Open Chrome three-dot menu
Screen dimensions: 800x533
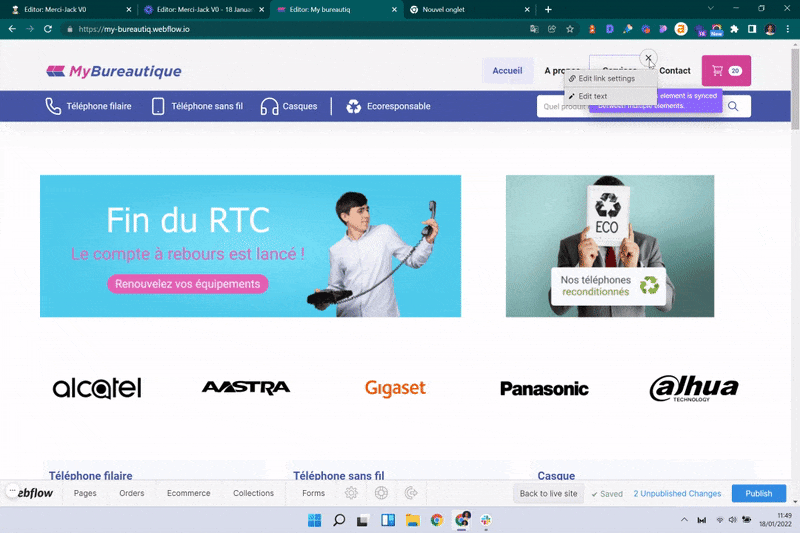[x=788, y=29]
